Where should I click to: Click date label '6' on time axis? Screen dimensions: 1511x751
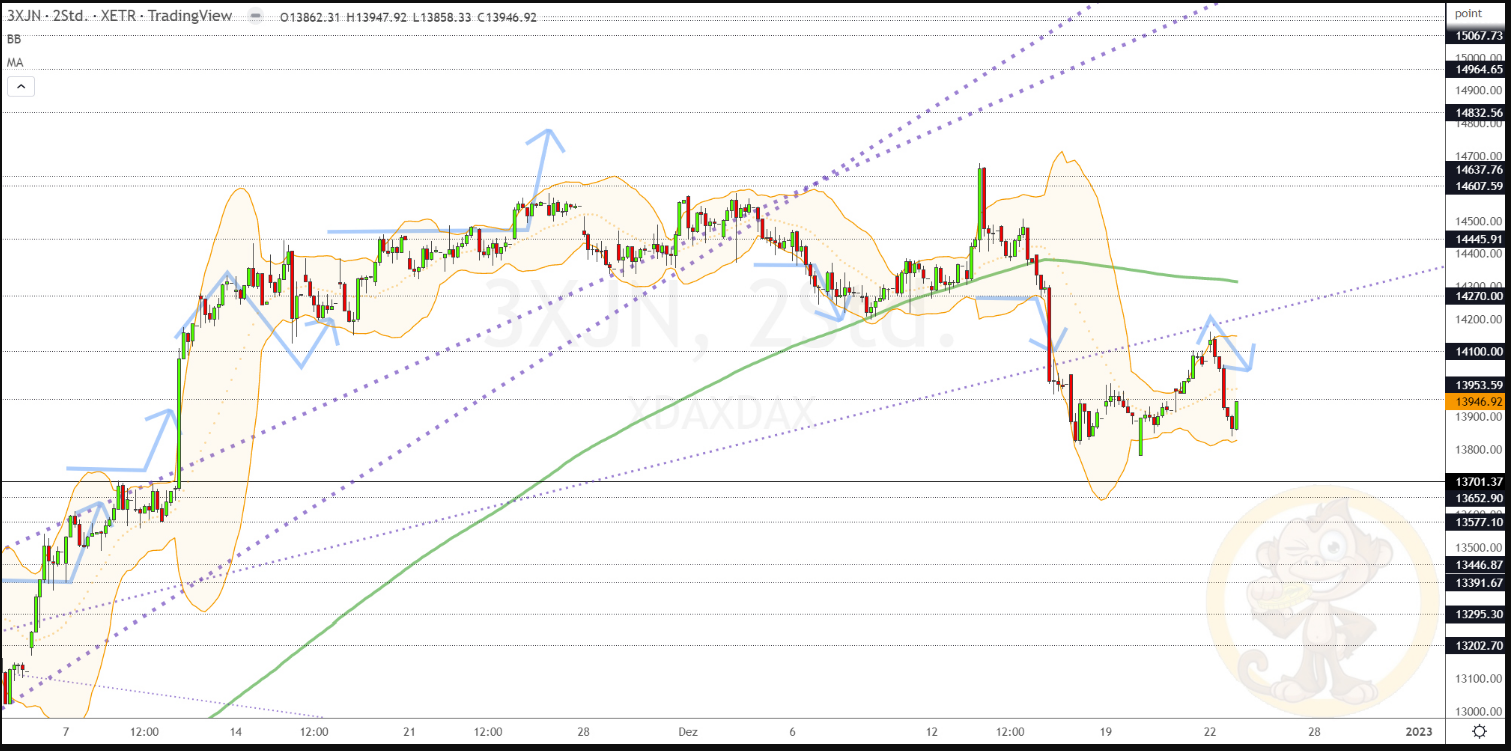pos(791,732)
